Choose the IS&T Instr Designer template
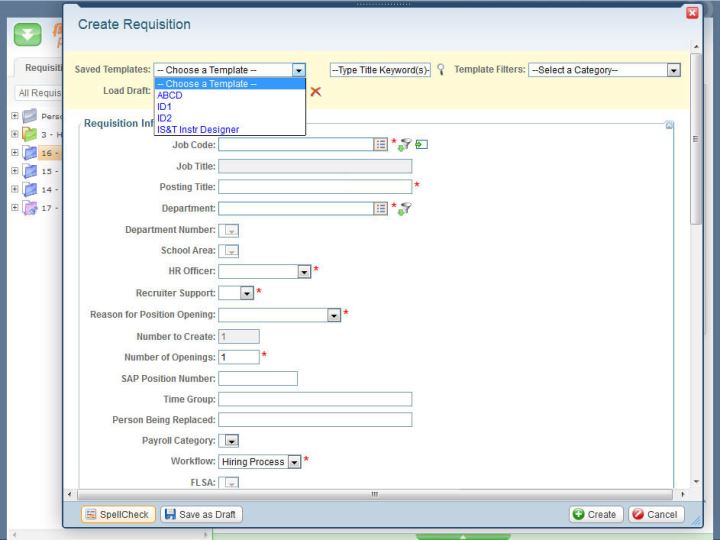 (x=197, y=129)
